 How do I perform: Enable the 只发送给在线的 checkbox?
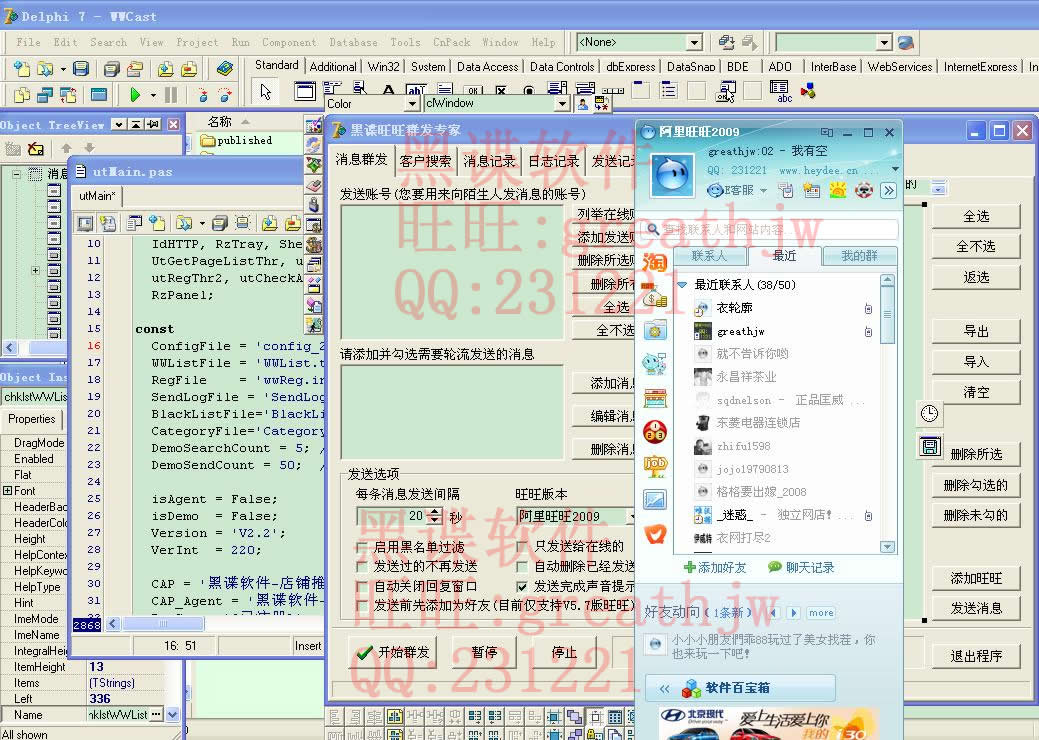click(522, 547)
